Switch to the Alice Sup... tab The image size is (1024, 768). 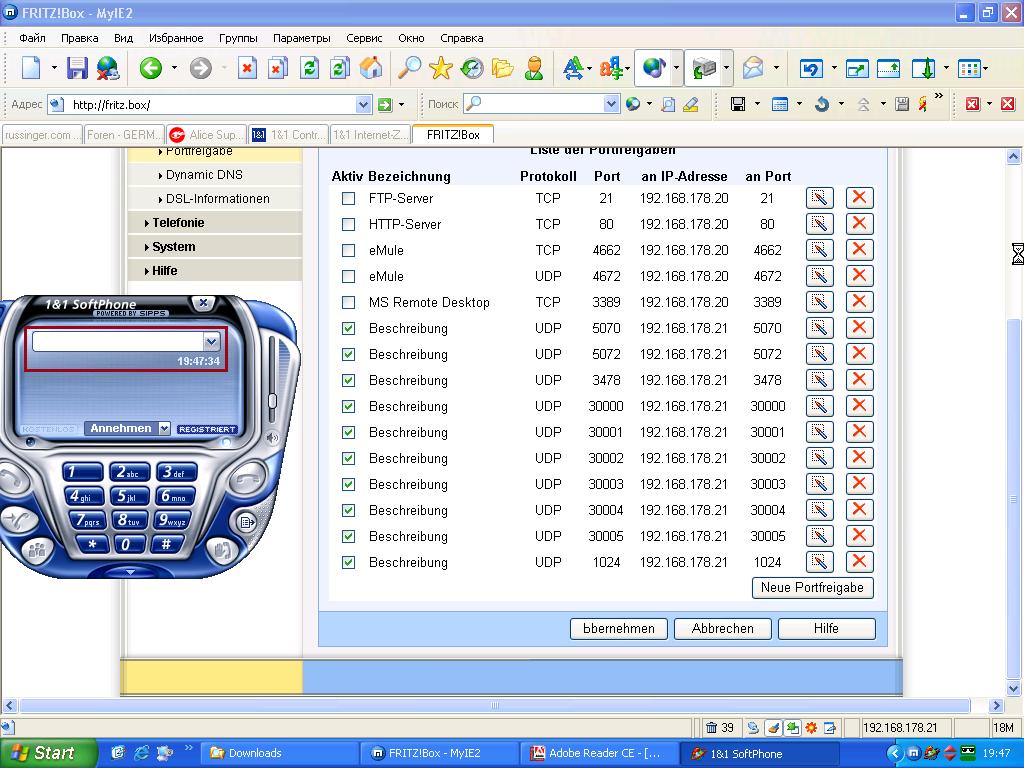click(x=206, y=135)
